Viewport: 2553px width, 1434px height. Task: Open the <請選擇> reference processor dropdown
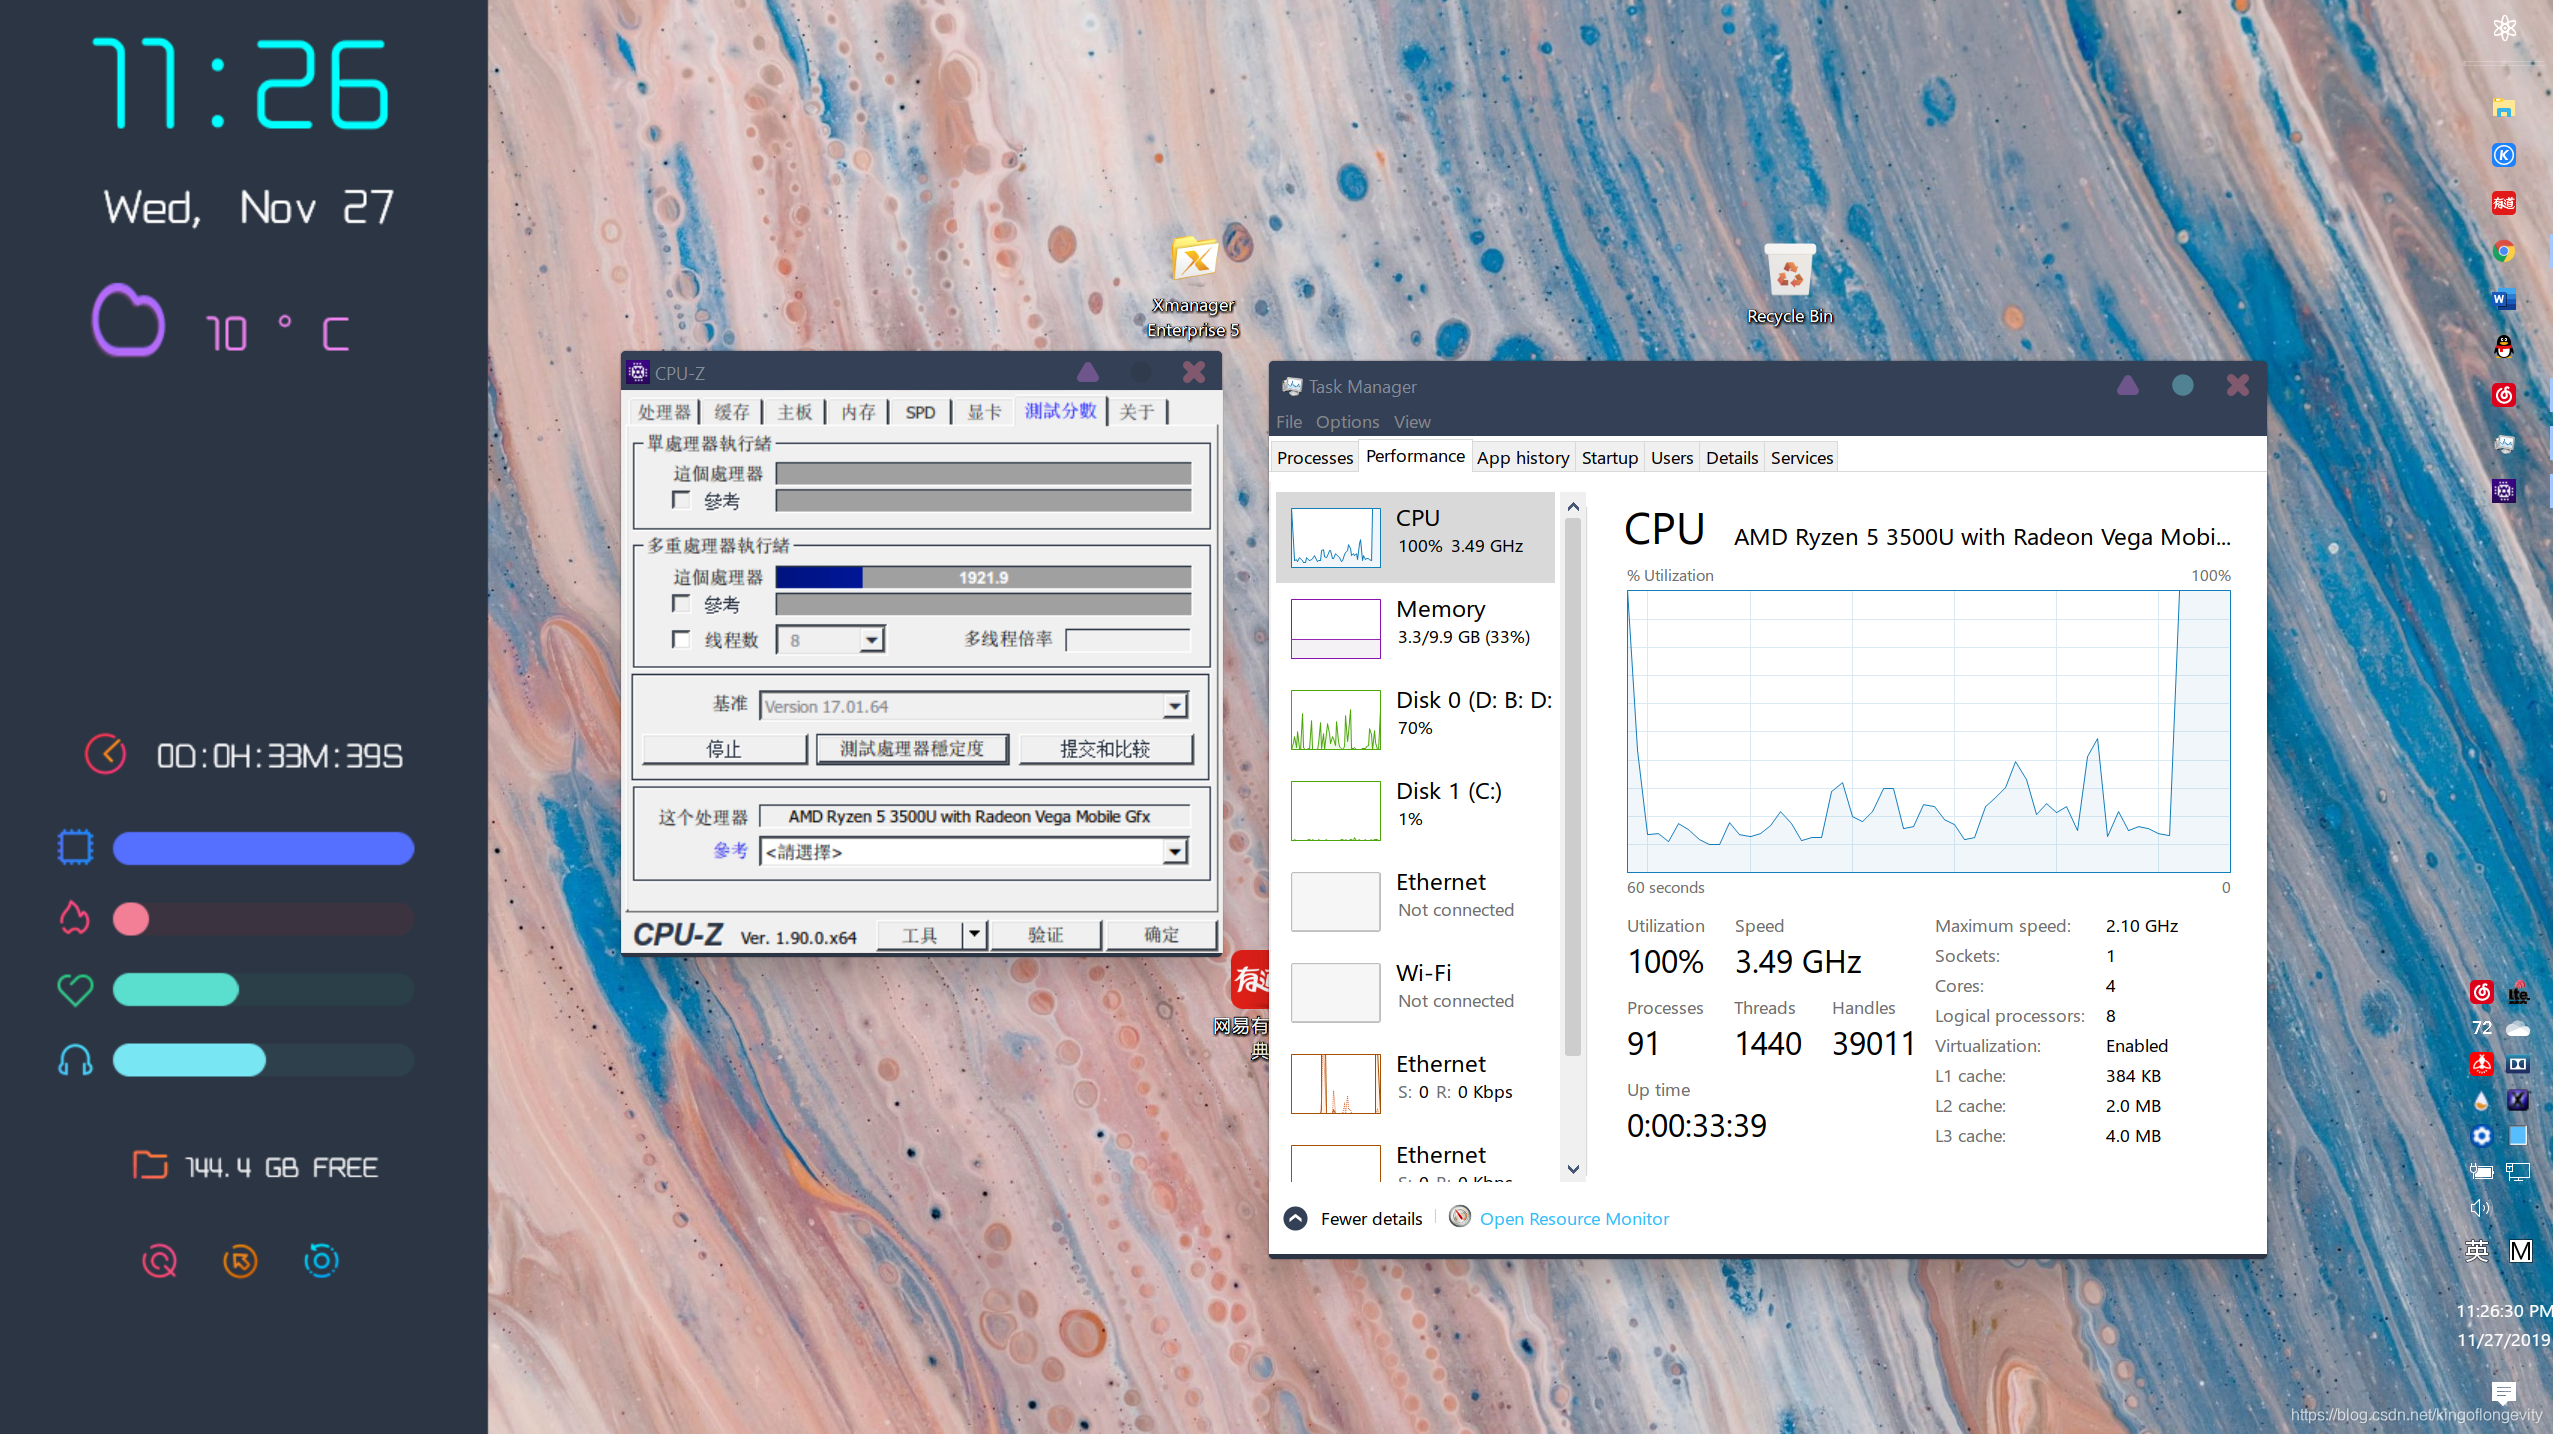click(x=1175, y=851)
